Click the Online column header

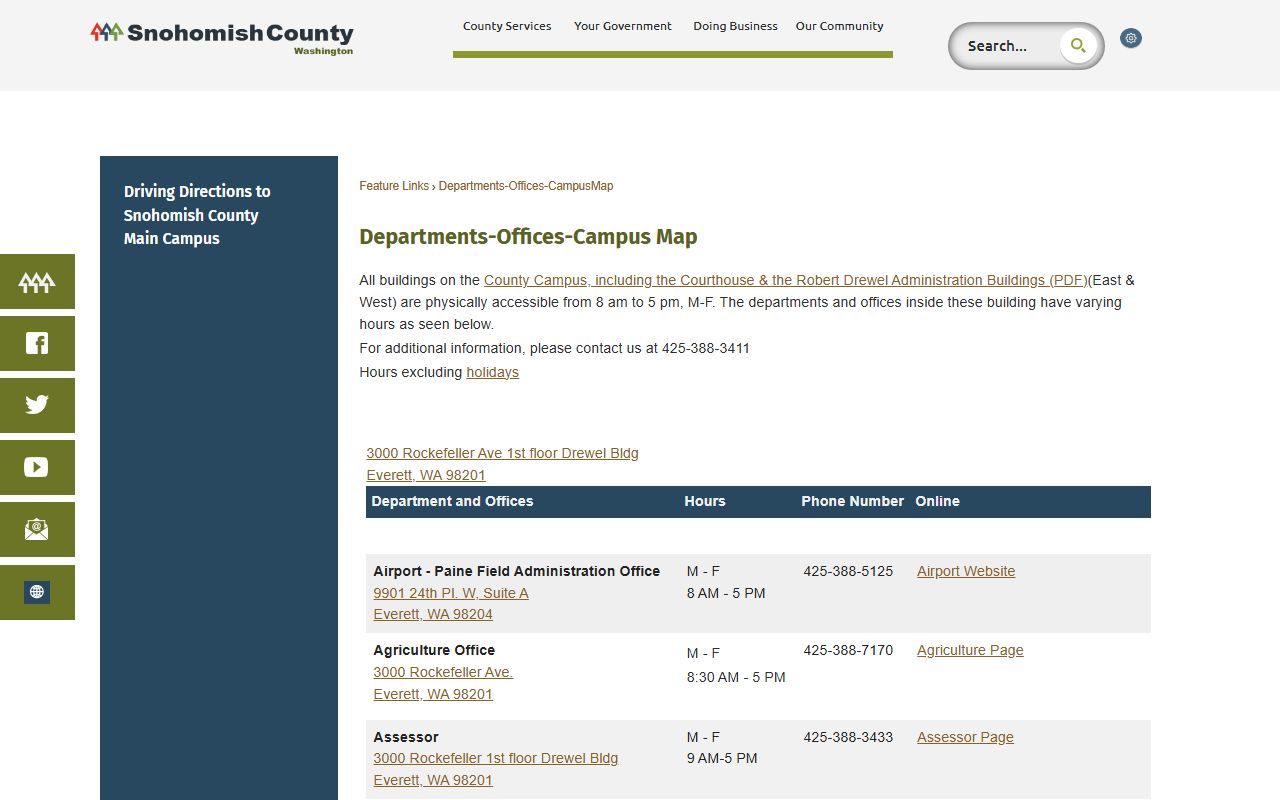coord(937,501)
